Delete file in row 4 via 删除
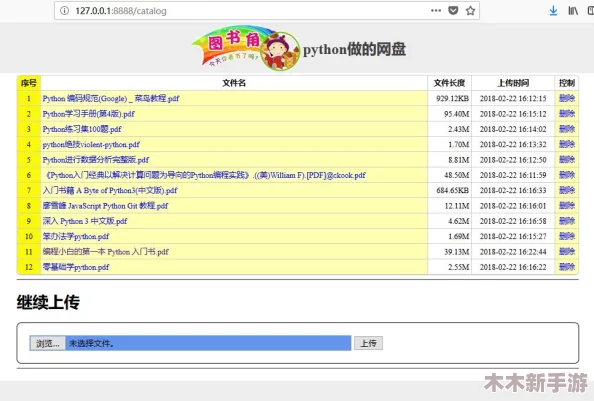594x401 pixels. pos(567,144)
